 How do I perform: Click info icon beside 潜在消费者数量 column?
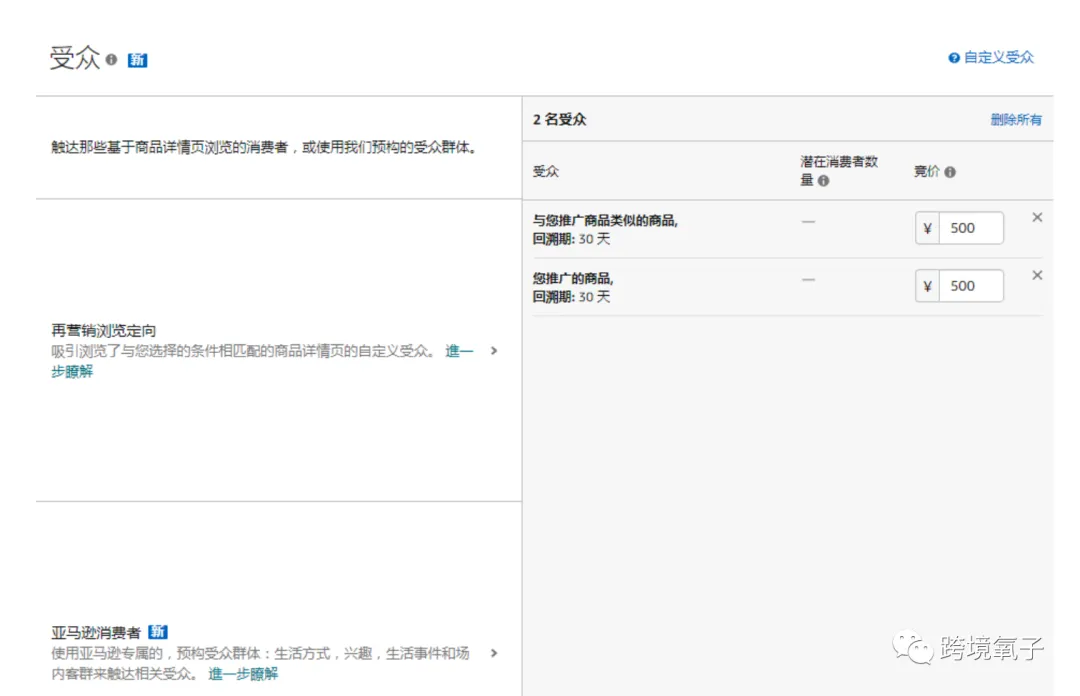point(823,181)
